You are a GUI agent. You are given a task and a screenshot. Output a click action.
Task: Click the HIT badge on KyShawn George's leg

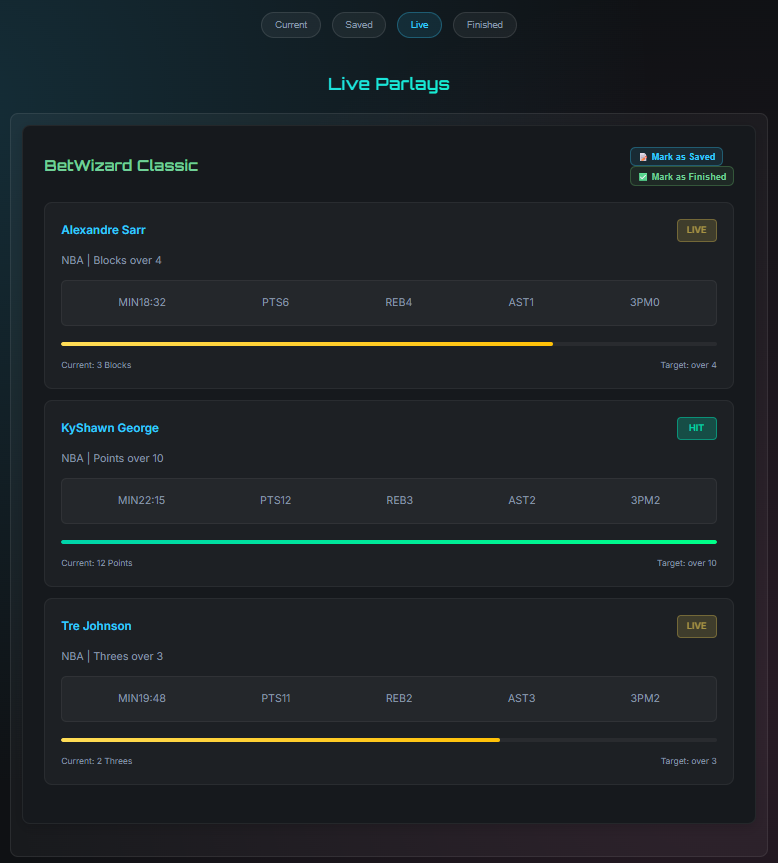tap(696, 428)
